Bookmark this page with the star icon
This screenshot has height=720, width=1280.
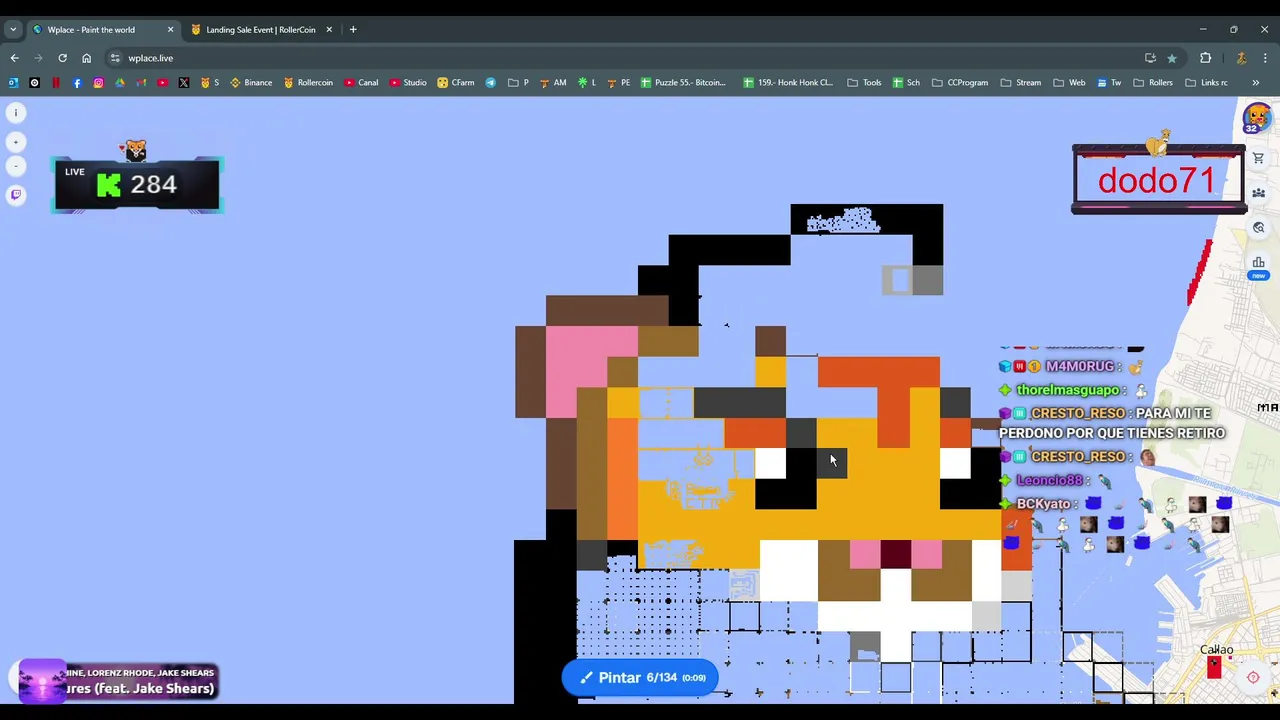pos(1172,58)
